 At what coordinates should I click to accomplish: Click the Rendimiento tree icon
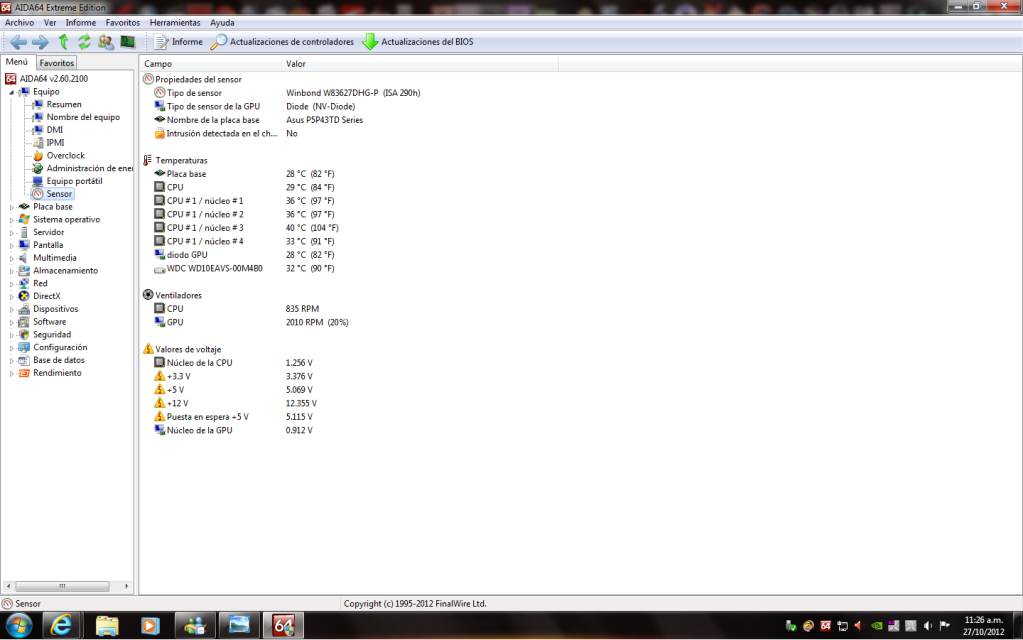[x=24, y=373]
